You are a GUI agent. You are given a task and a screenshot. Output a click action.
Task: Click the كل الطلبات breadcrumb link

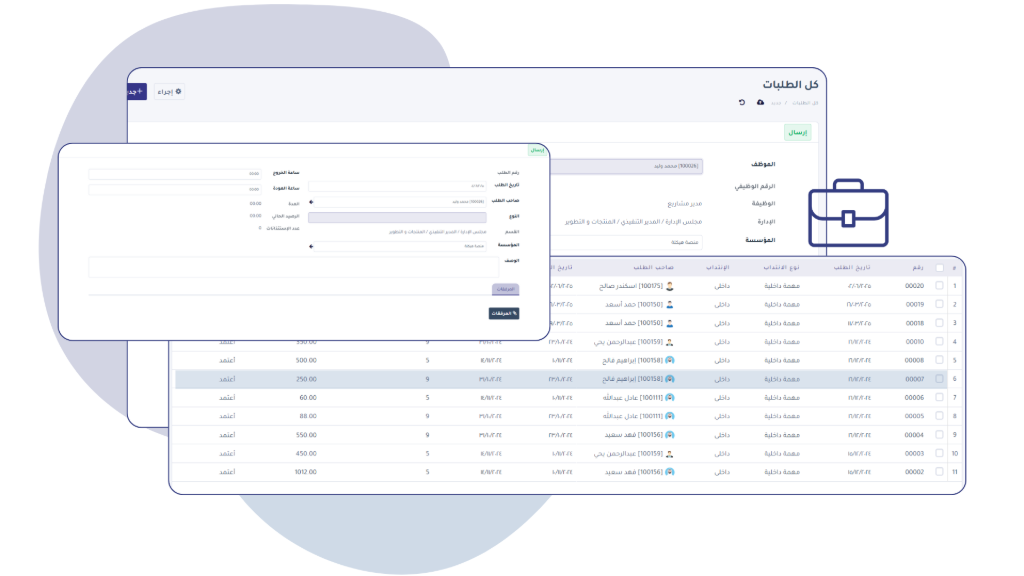point(801,103)
